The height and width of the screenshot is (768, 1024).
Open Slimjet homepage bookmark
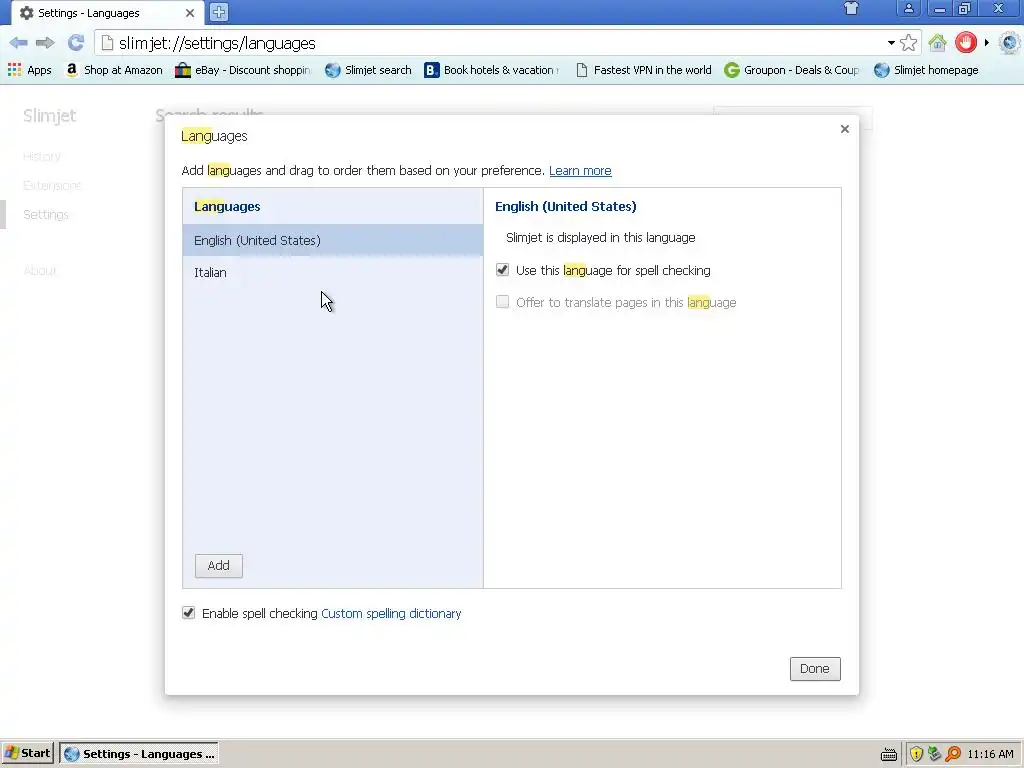tap(926, 70)
